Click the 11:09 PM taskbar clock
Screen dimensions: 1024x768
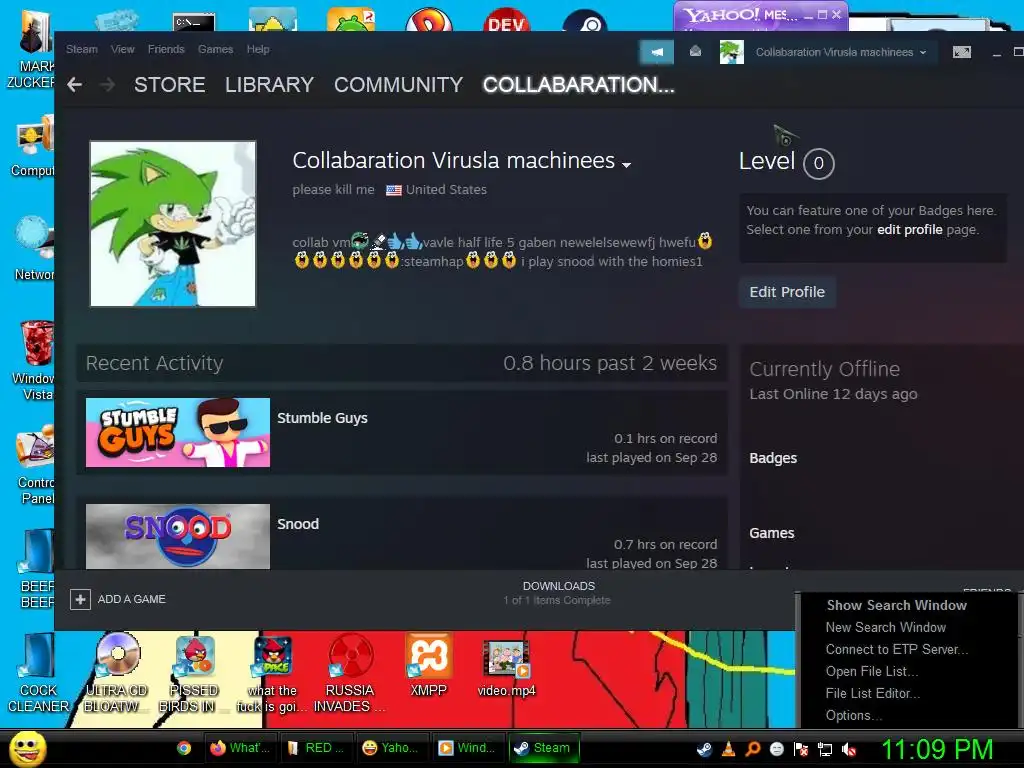[x=937, y=749]
